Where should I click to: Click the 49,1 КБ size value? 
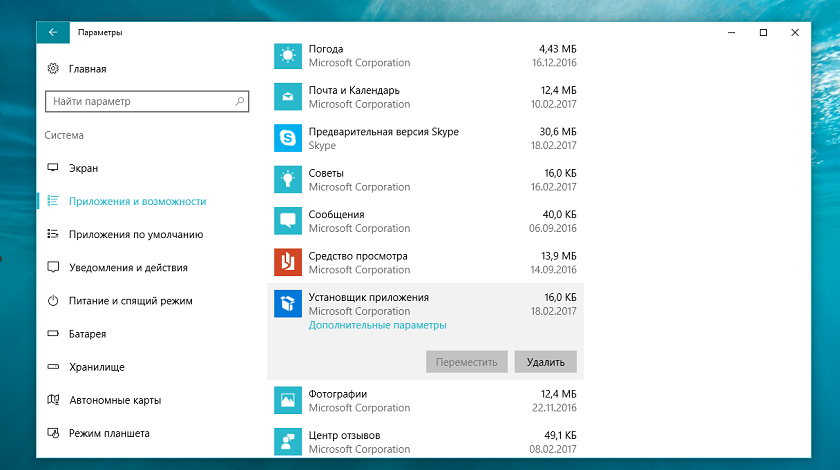click(x=560, y=435)
